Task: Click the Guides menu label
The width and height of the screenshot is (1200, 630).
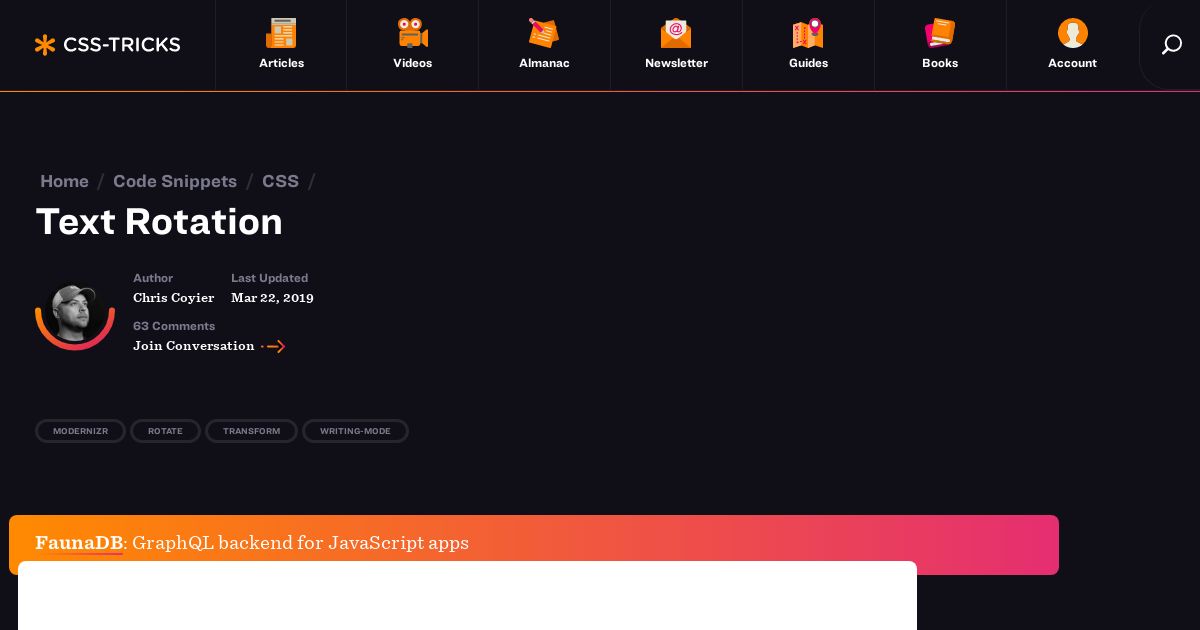Action: pyautogui.click(x=808, y=63)
